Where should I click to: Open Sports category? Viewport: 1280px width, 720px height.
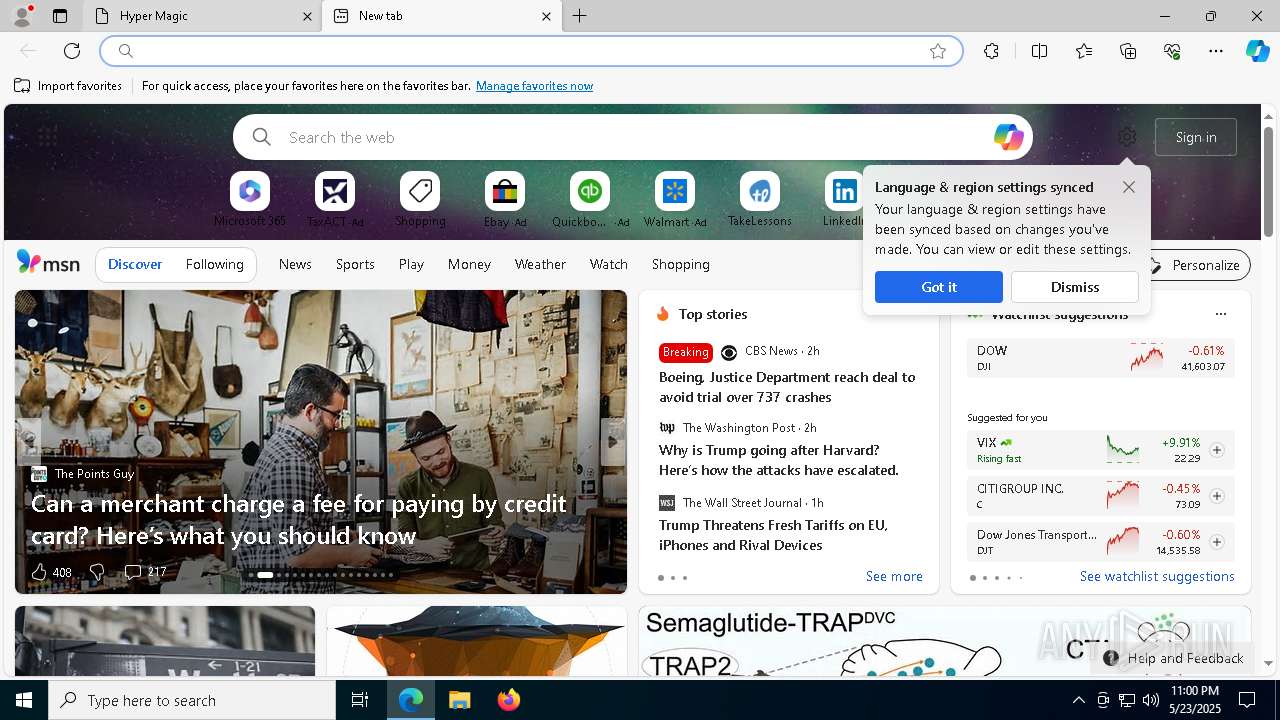click(355, 264)
